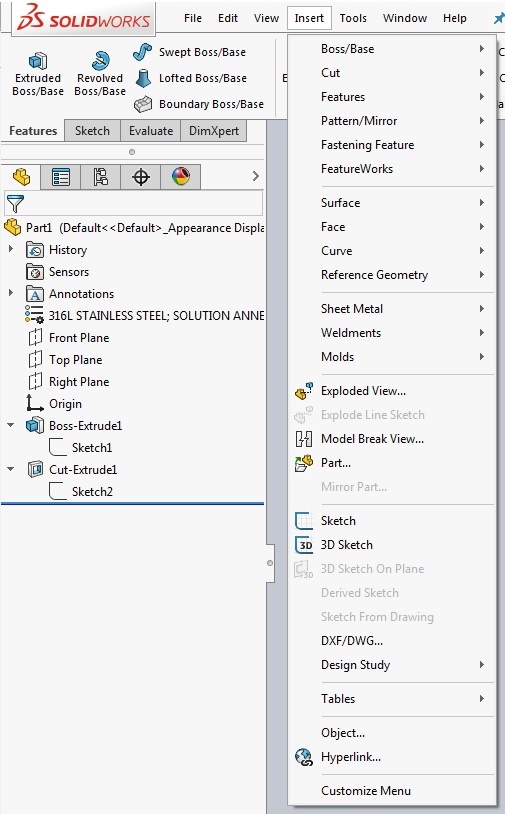Select the Annotations folder
This screenshot has height=814, width=505.
pyautogui.click(x=70, y=294)
